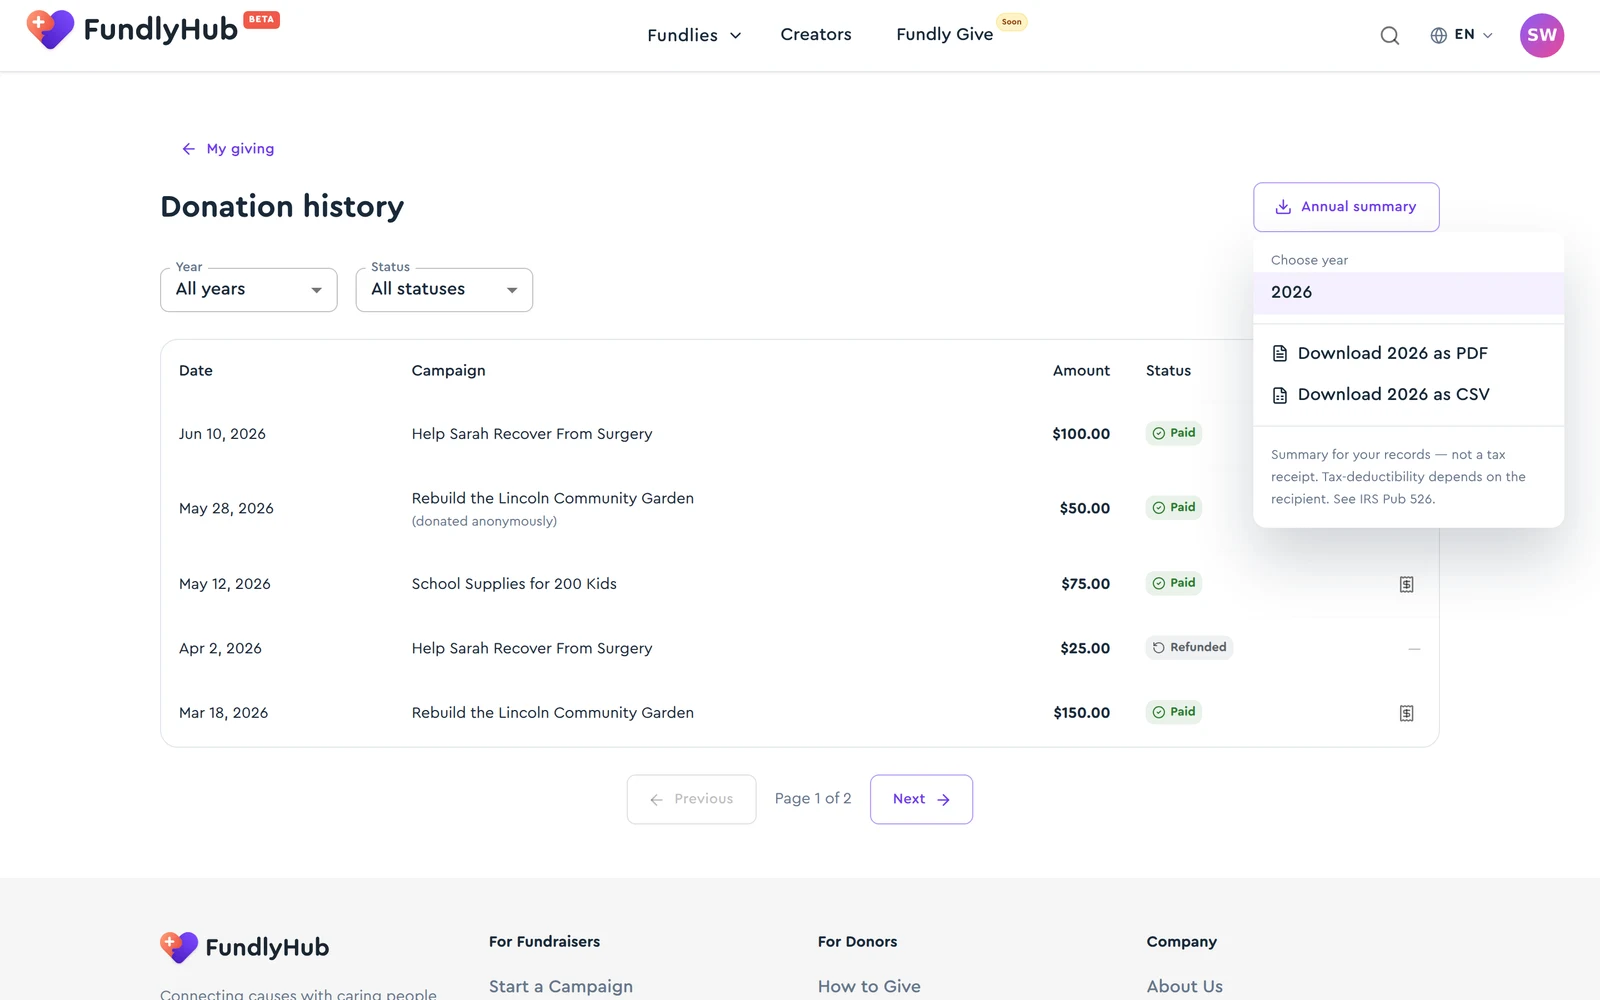Click the 'Apr 2, 2026' date cell
Image resolution: width=1600 pixels, height=1000 pixels.
220,648
